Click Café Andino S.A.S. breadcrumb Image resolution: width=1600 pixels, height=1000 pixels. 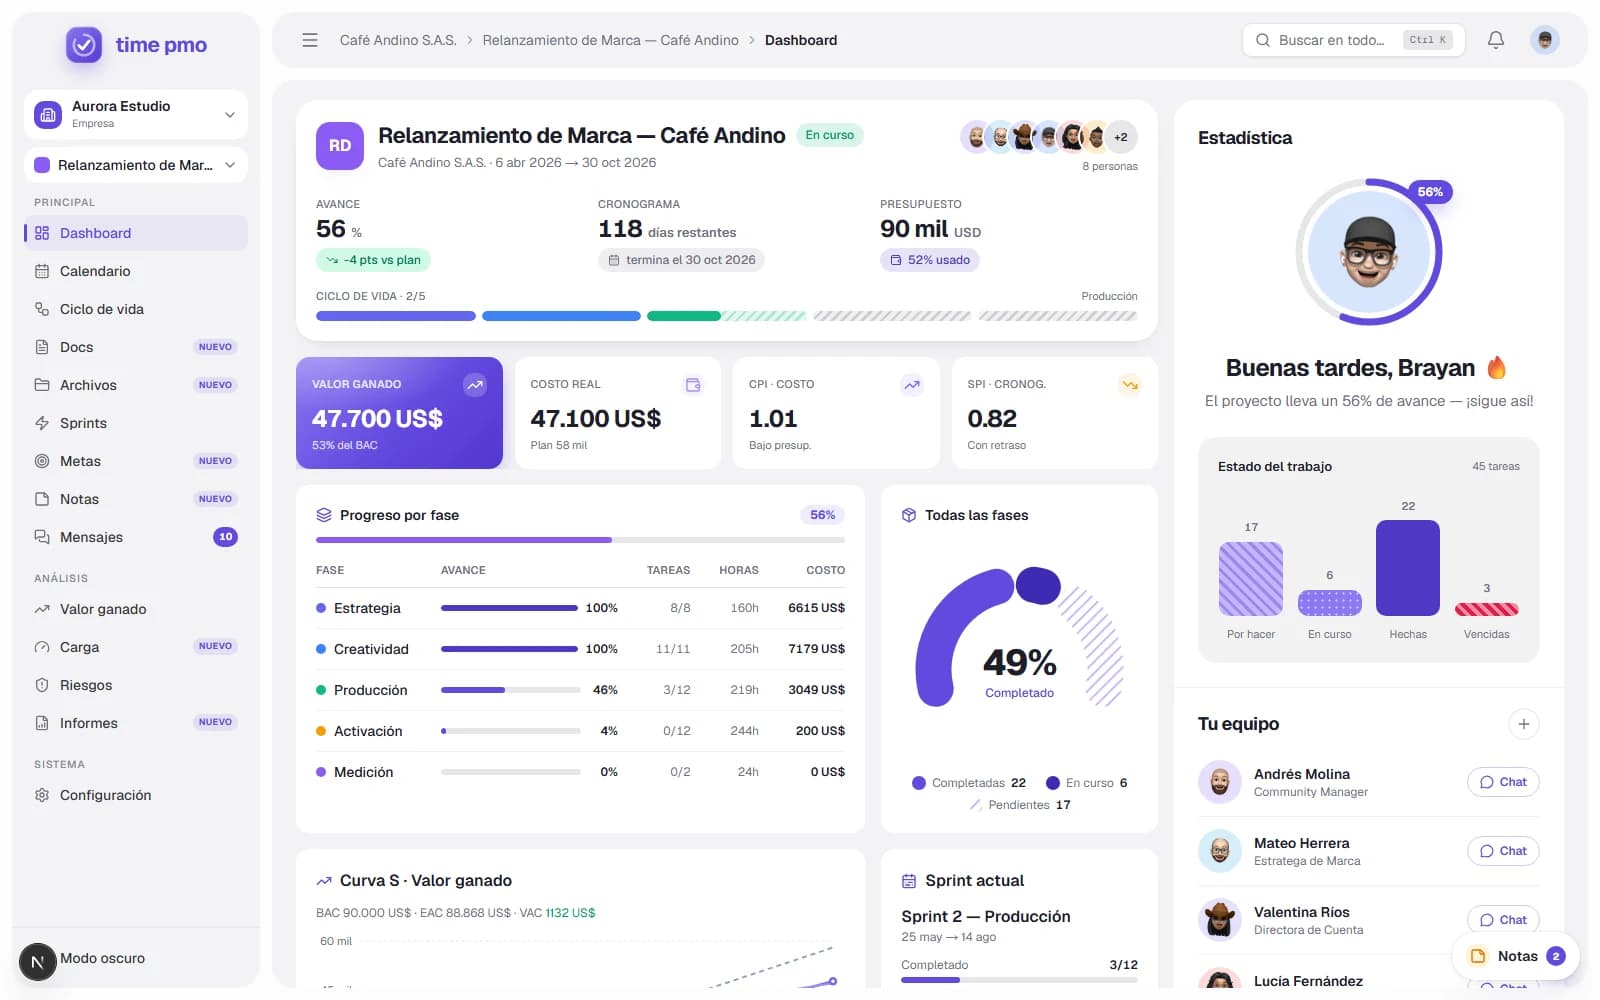point(398,40)
